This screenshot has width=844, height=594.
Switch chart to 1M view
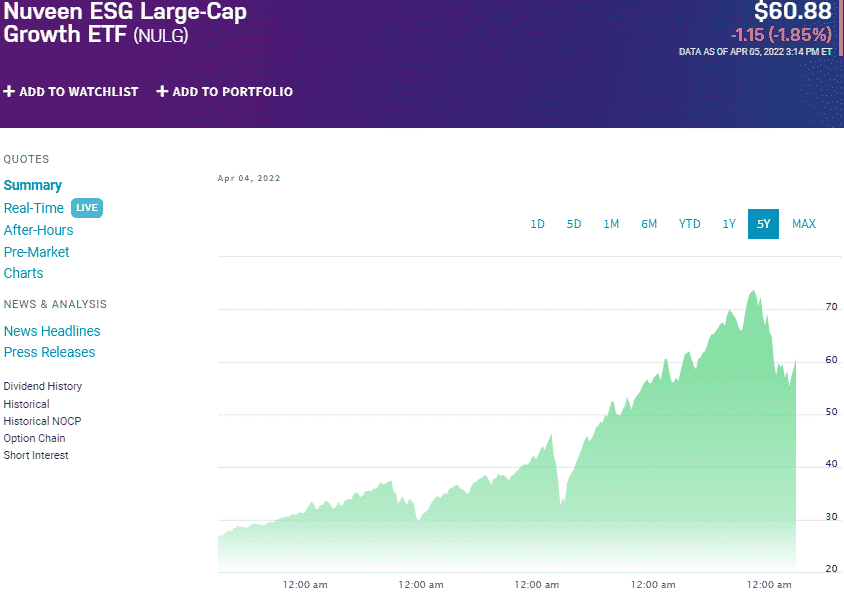coord(611,224)
